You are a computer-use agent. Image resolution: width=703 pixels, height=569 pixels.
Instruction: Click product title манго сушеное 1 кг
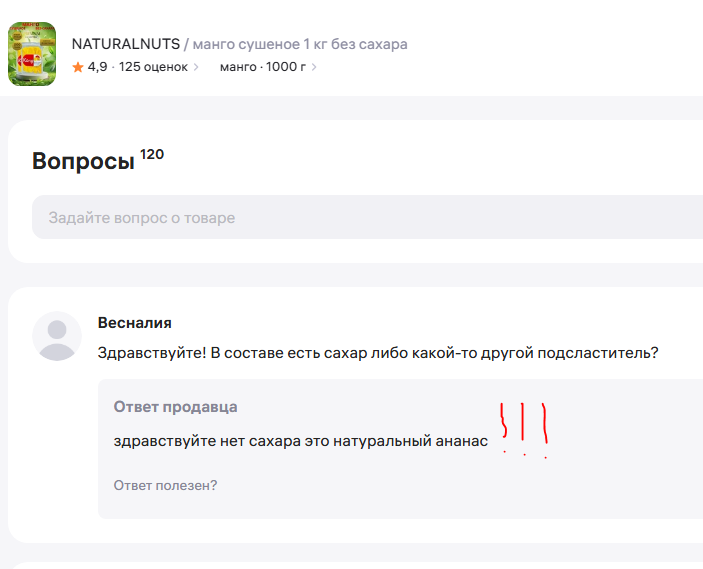pos(299,44)
